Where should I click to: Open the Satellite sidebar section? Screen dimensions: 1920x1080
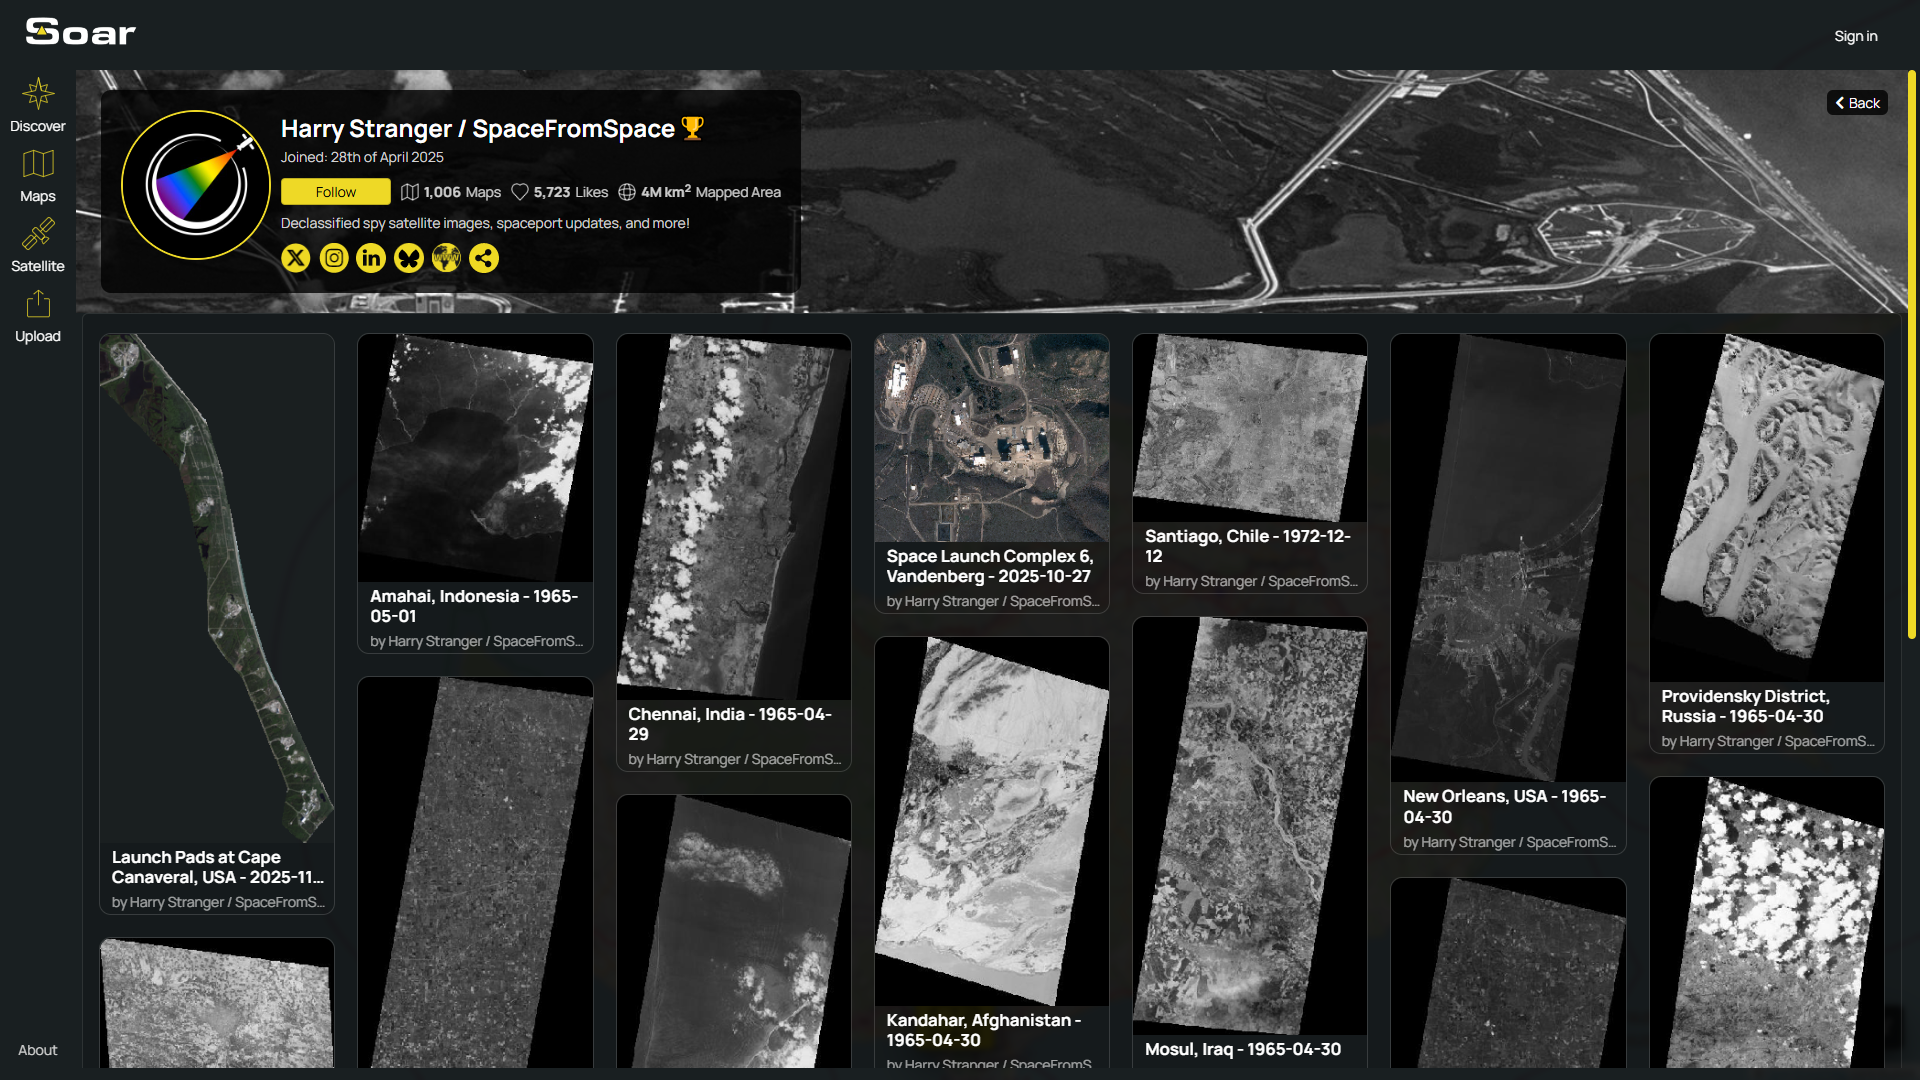(38, 245)
